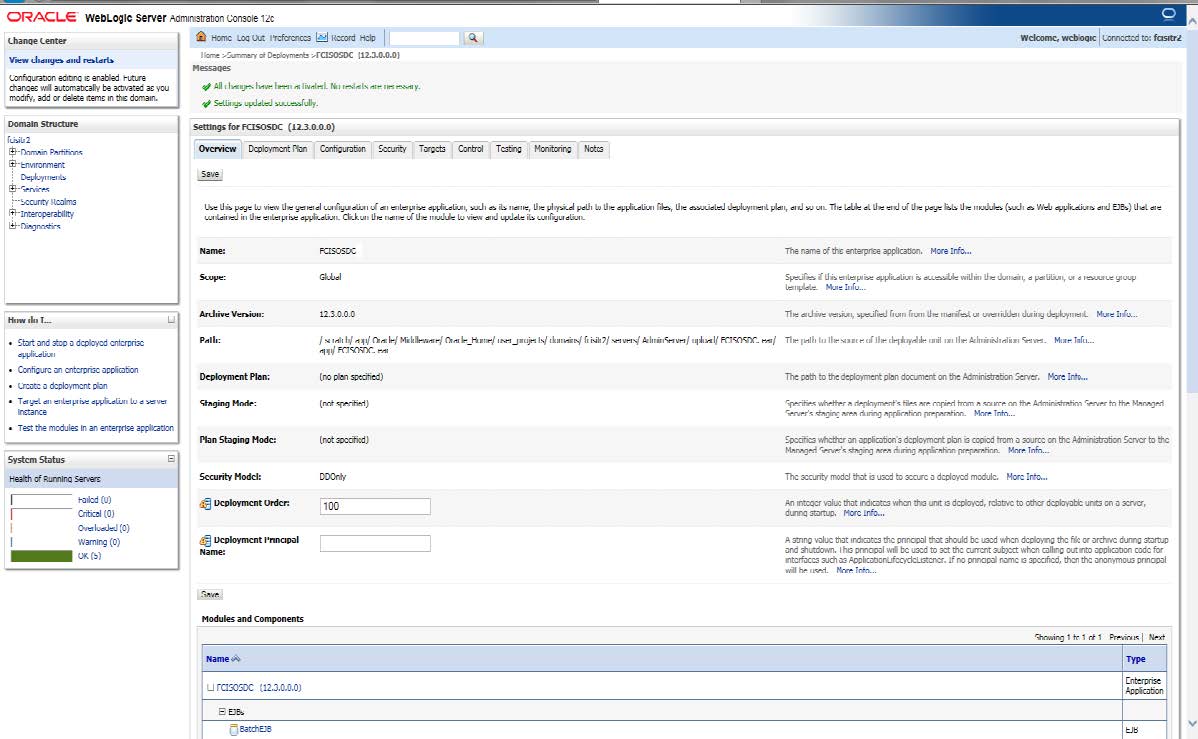Image resolution: width=1198 pixels, height=739 pixels.
Task: Open the Notes tab
Action: click(x=594, y=149)
